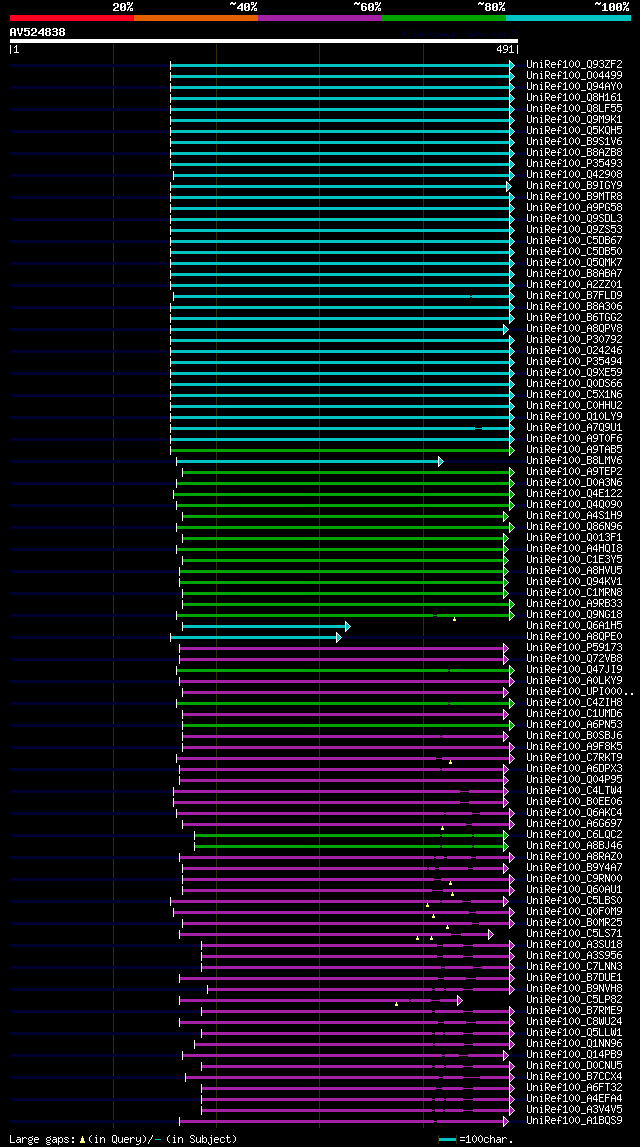Open hit UniRef100_Q8LF55
Viewport: 640px width, 1147px height.
click(574, 109)
